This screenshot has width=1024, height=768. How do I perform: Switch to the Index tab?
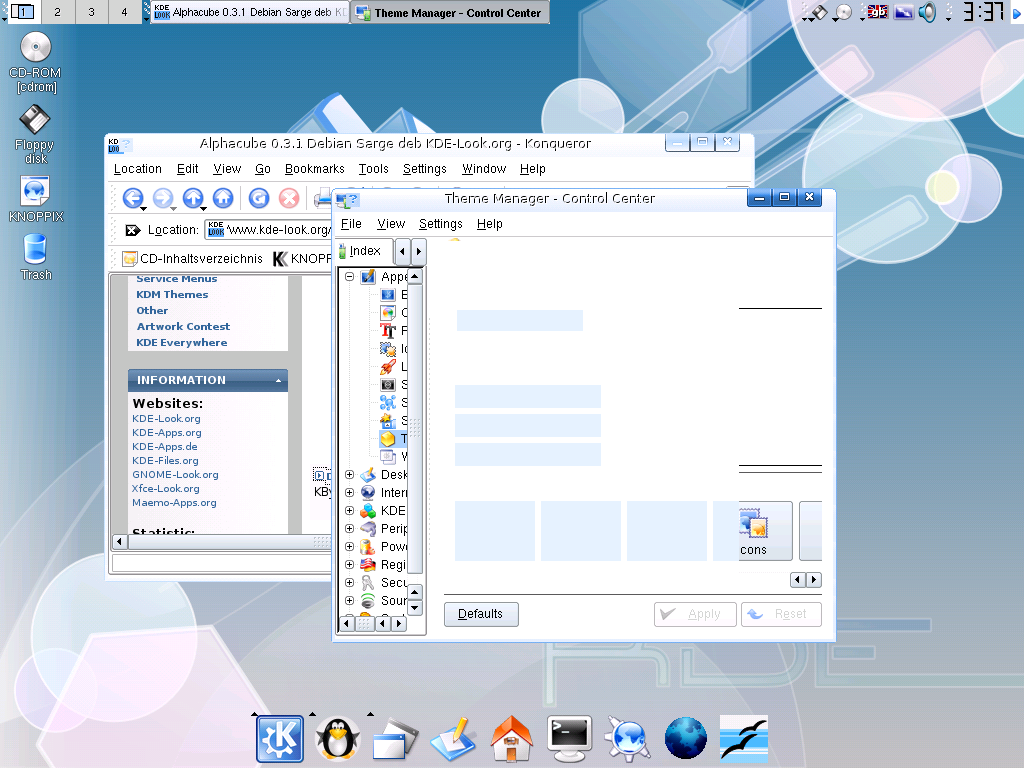[x=364, y=251]
